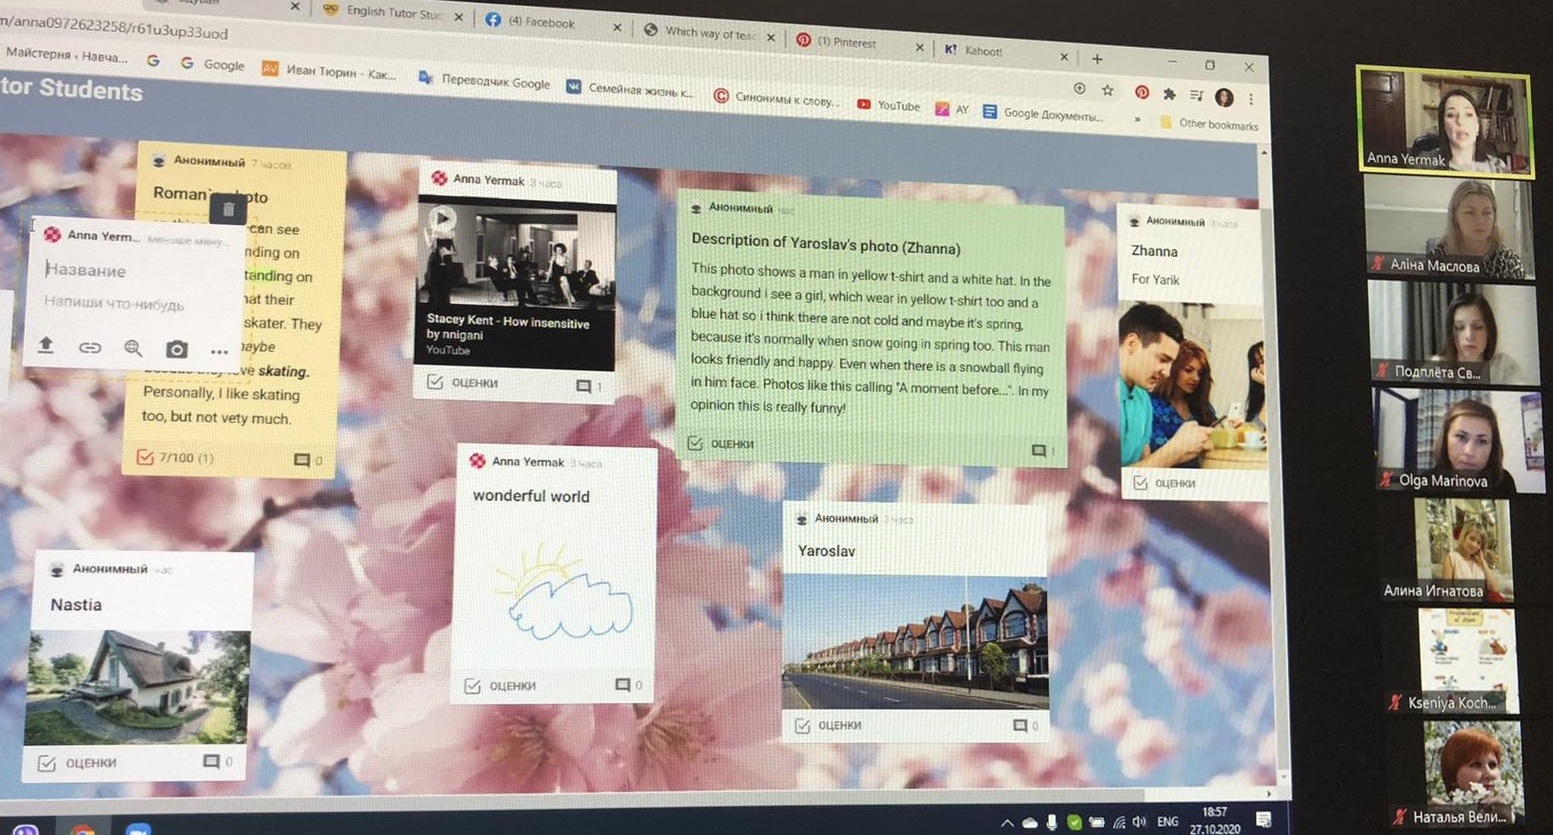
Task: Expand more options in the post editor
Action: pyautogui.click(x=219, y=351)
